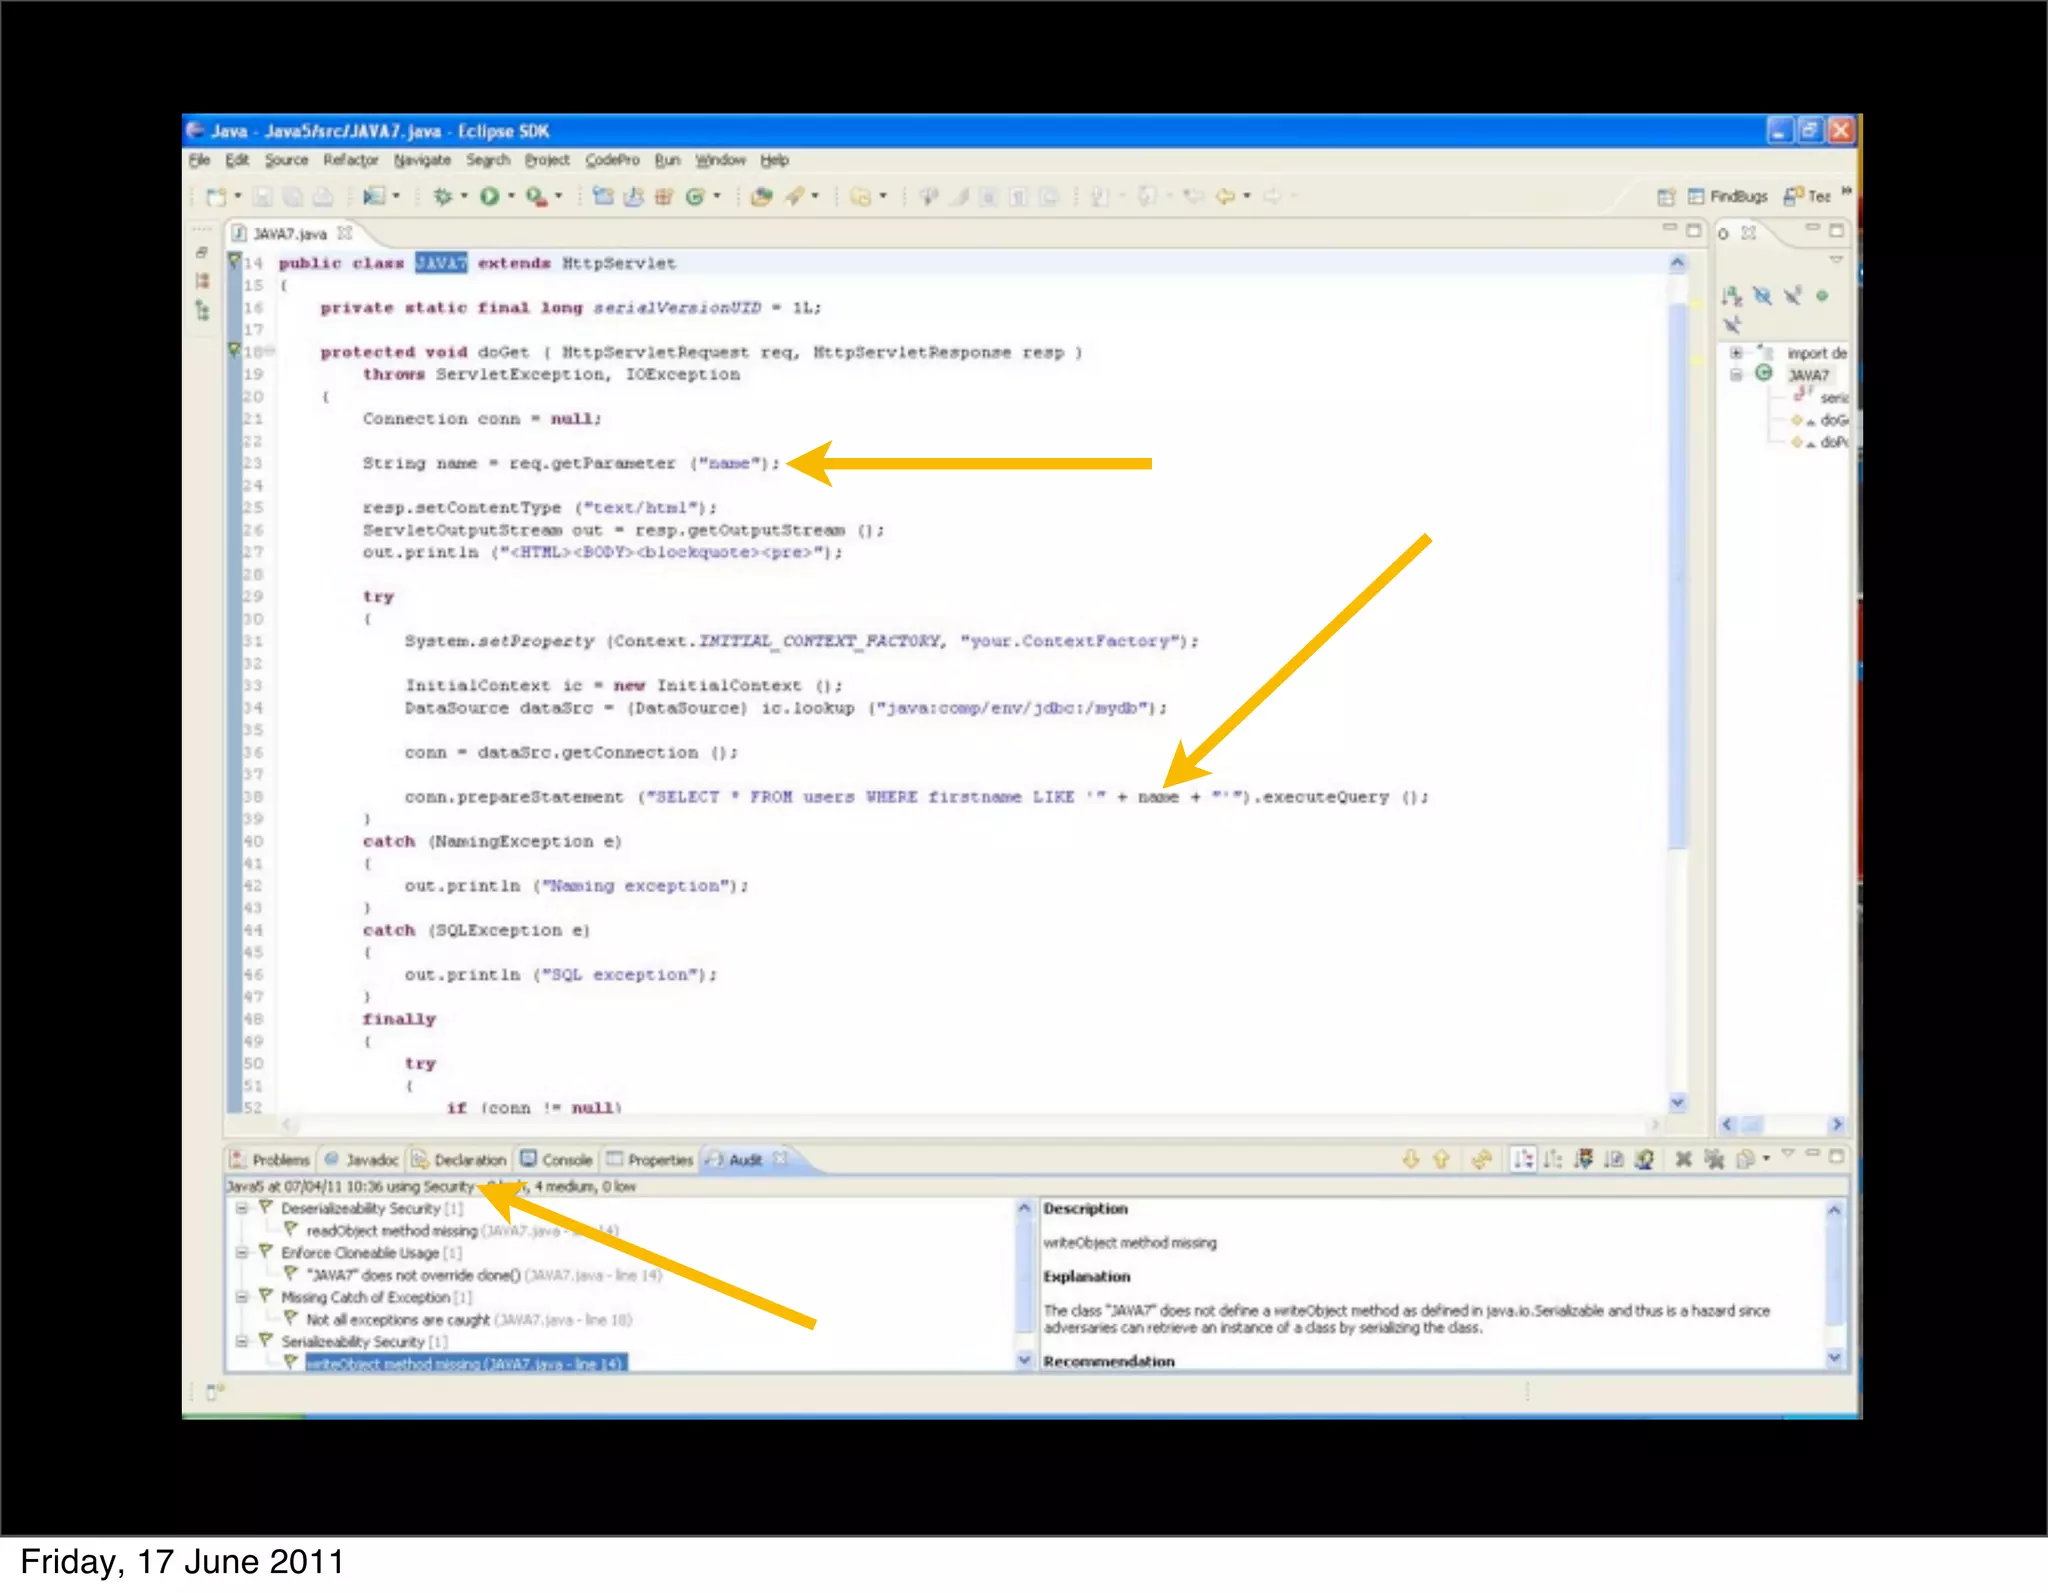Screen dimensions: 2048x1593
Task: Open the FindBugs perspective button
Action: click(x=1727, y=196)
